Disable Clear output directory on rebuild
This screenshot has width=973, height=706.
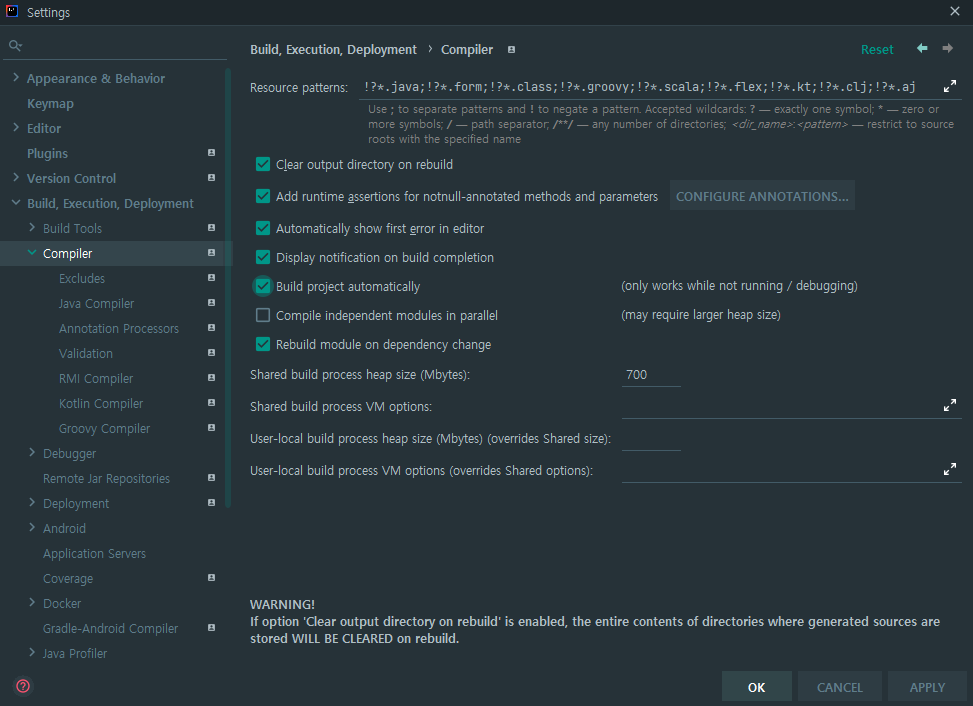[262, 164]
